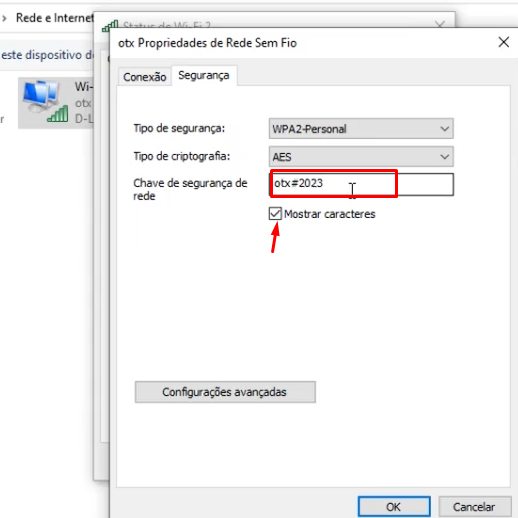Click the dialog title 'otx Propriedades de Rede Sem Fio'
Image resolution: width=518 pixels, height=518 pixels.
(x=207, y=43)
